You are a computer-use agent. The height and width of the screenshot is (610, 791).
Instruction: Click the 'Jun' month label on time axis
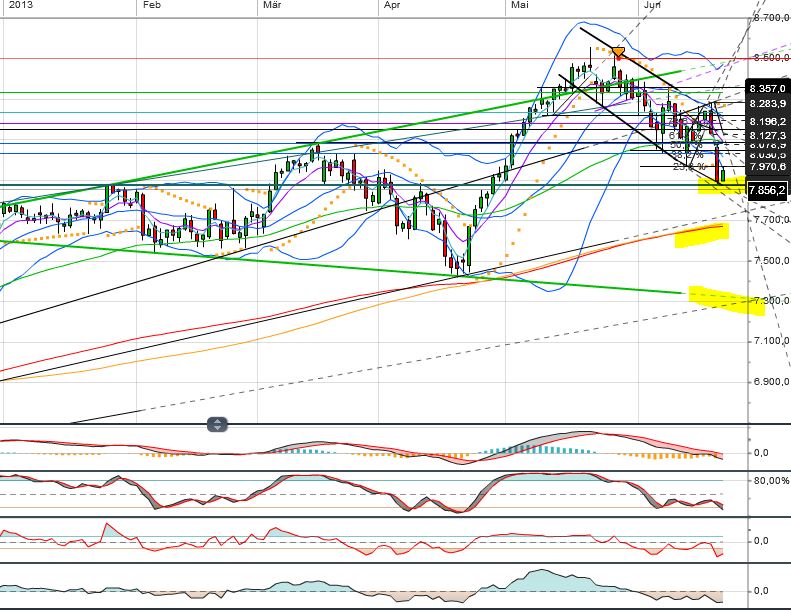tap(653, 5)
